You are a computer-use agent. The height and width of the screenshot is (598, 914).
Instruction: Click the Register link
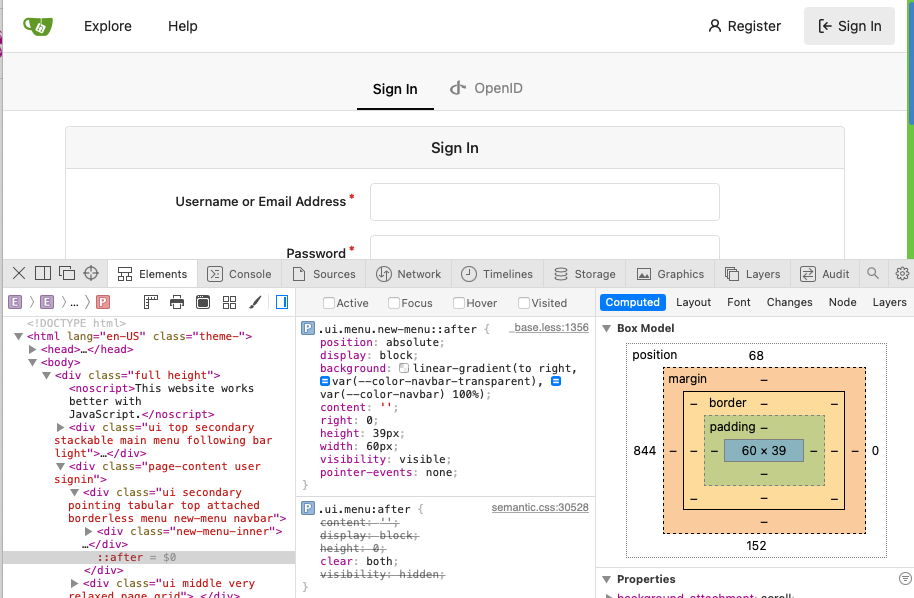pos(744,26)
